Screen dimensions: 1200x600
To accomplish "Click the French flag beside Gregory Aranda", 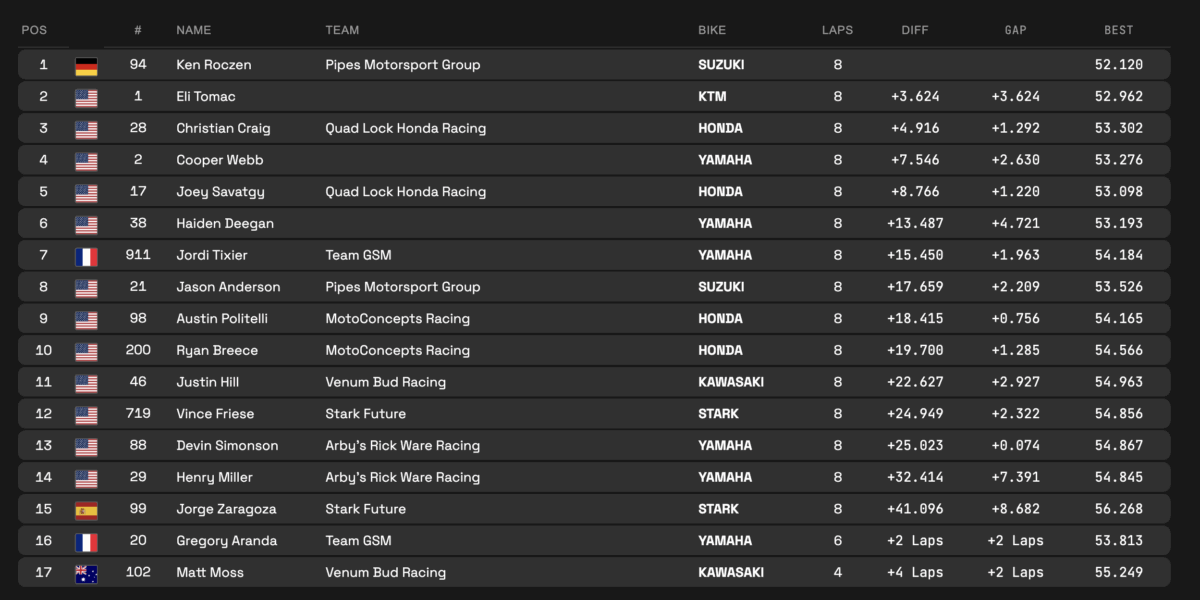I will tap(86, 542).
